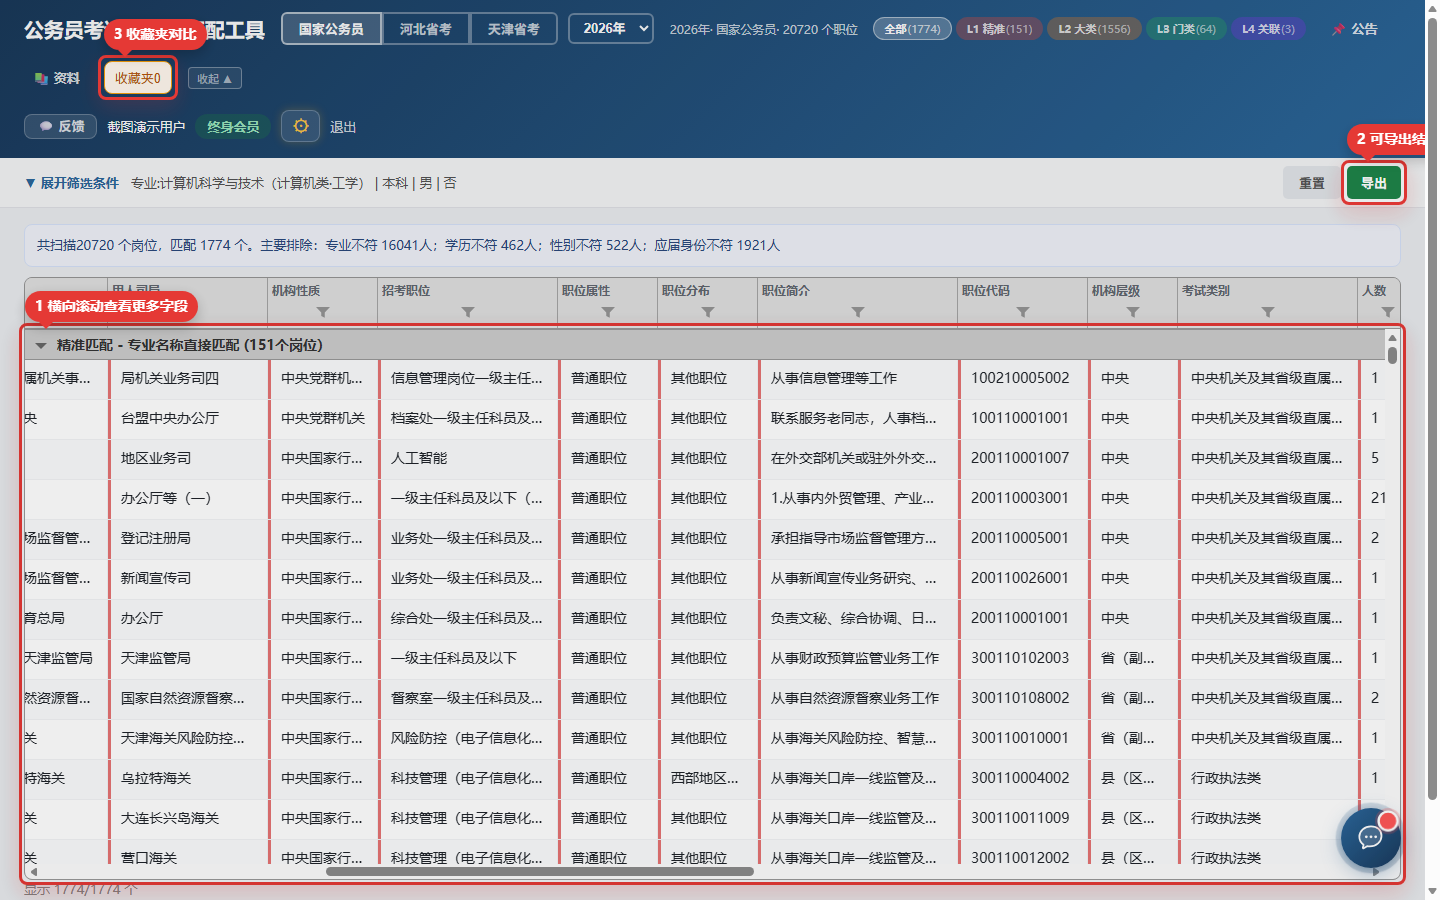The image size is (1440, 900).
Task: Open the 人数 column filter icon
Action: [1388, 312]
